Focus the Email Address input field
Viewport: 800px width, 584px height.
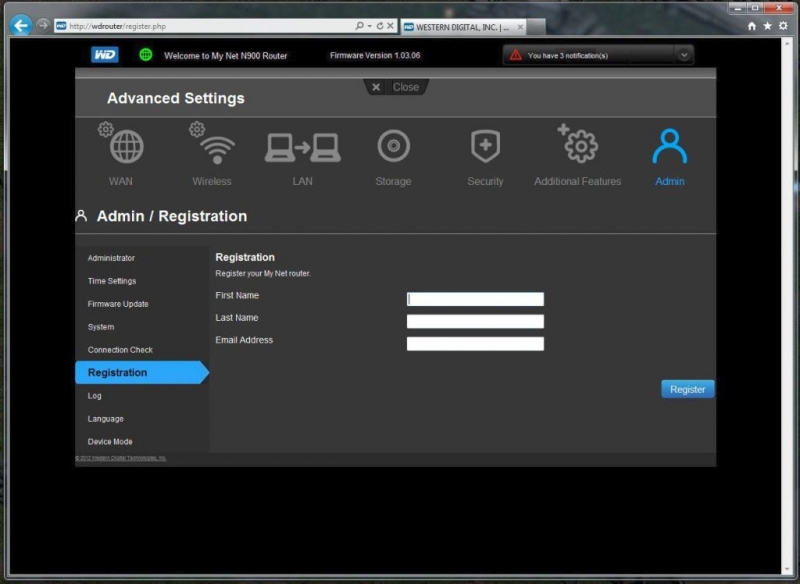point(475,344)
